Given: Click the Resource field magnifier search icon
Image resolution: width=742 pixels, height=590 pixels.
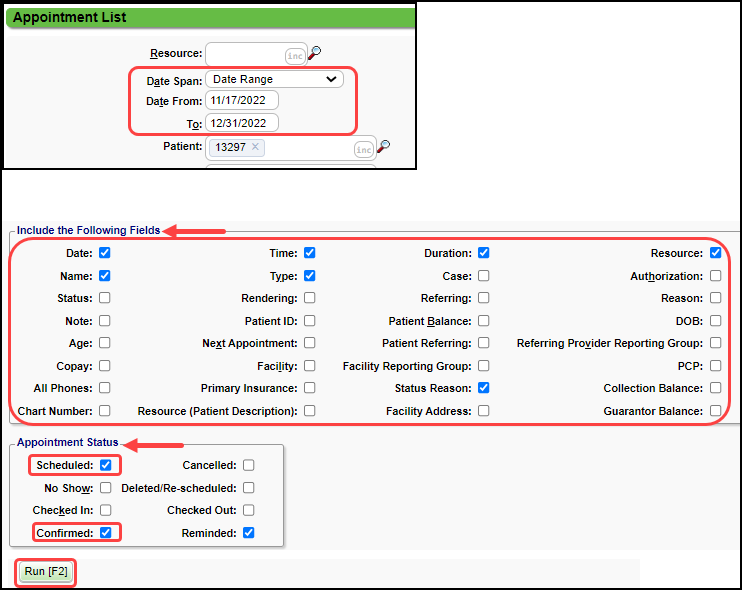Looking at the screenshot, I should (x=315, y=53).
